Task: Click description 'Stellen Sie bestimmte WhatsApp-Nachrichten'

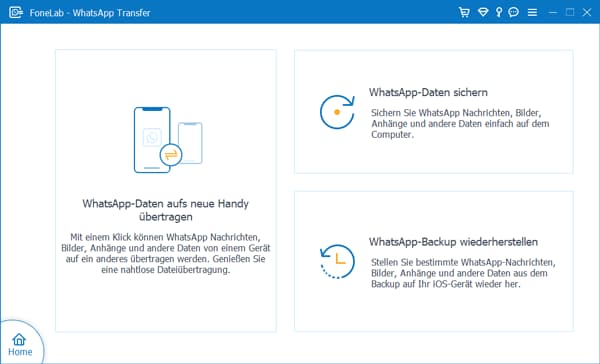Action: [x=463, y=273]
